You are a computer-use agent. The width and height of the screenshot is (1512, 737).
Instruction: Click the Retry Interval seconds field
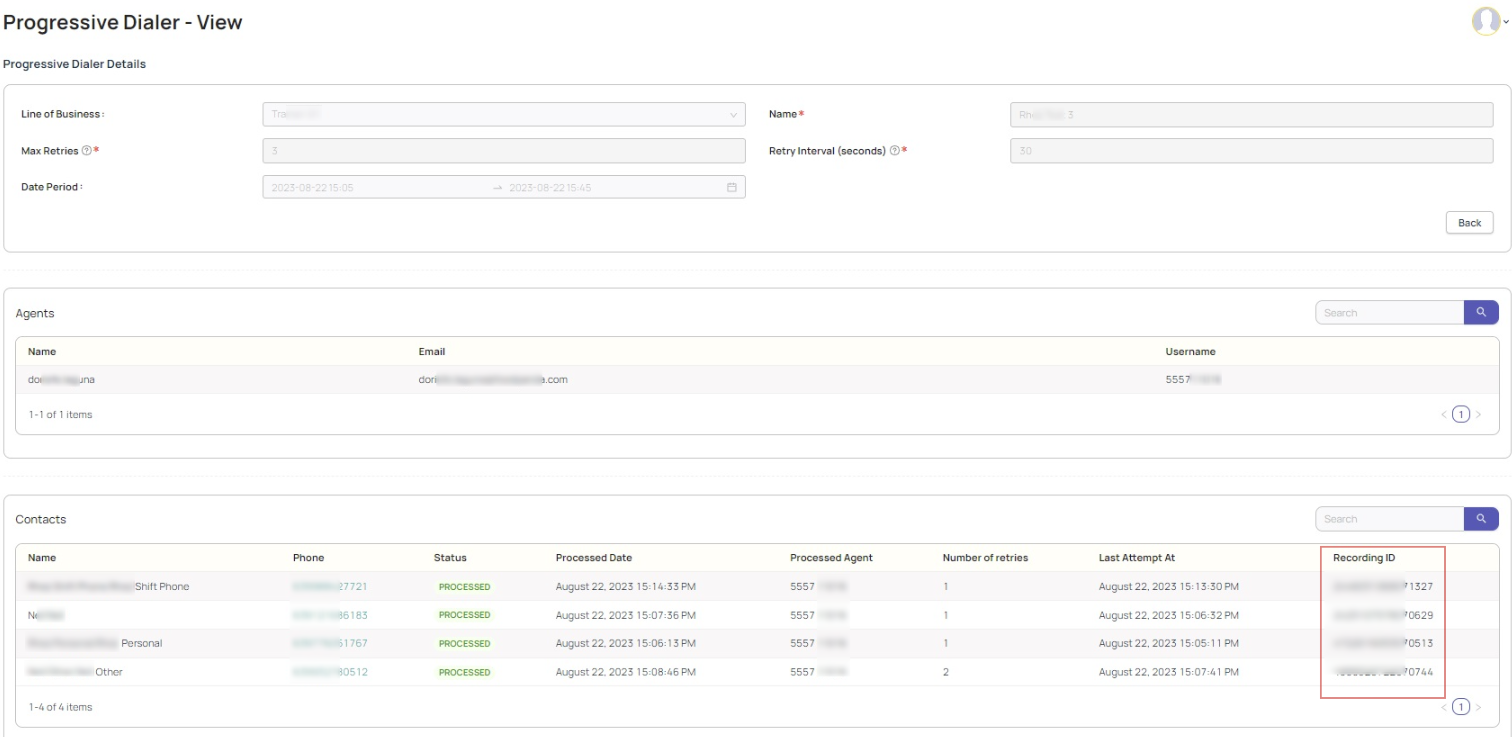[1252, 151]
